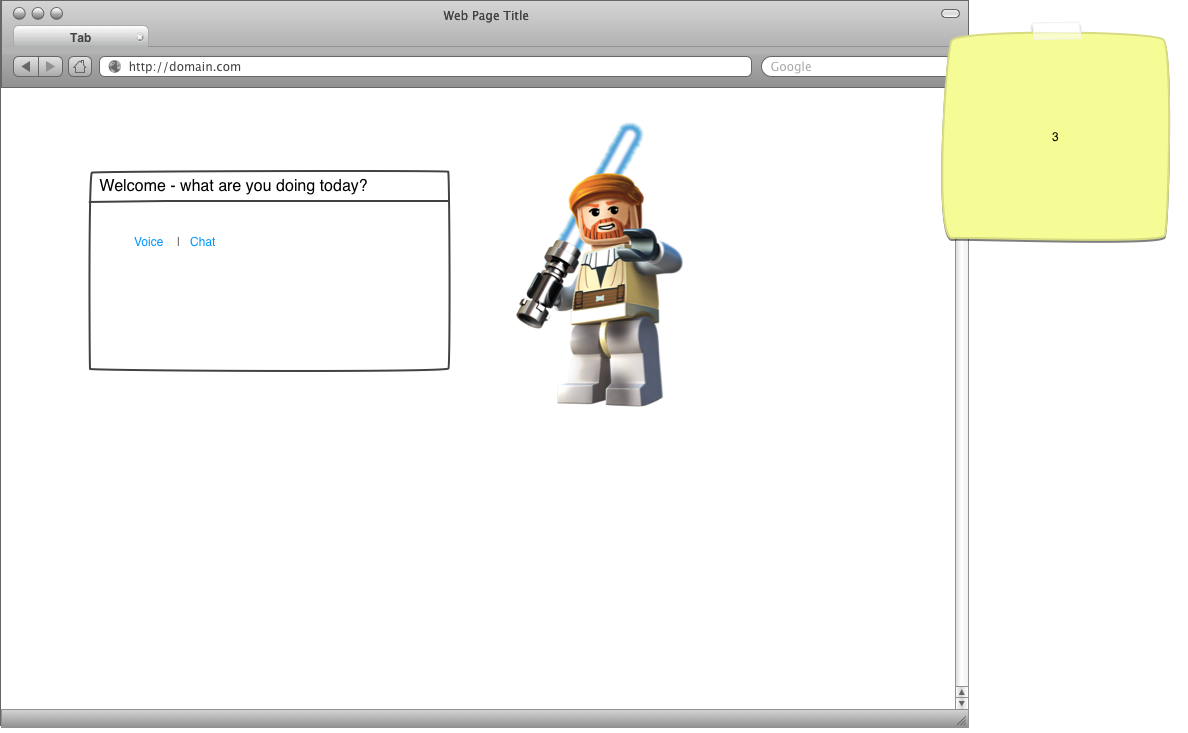Image resolution: width=1188 pixels, height=733 pixels.
Task: Close the tab with the x icon
Action: [x=140, y=37]
